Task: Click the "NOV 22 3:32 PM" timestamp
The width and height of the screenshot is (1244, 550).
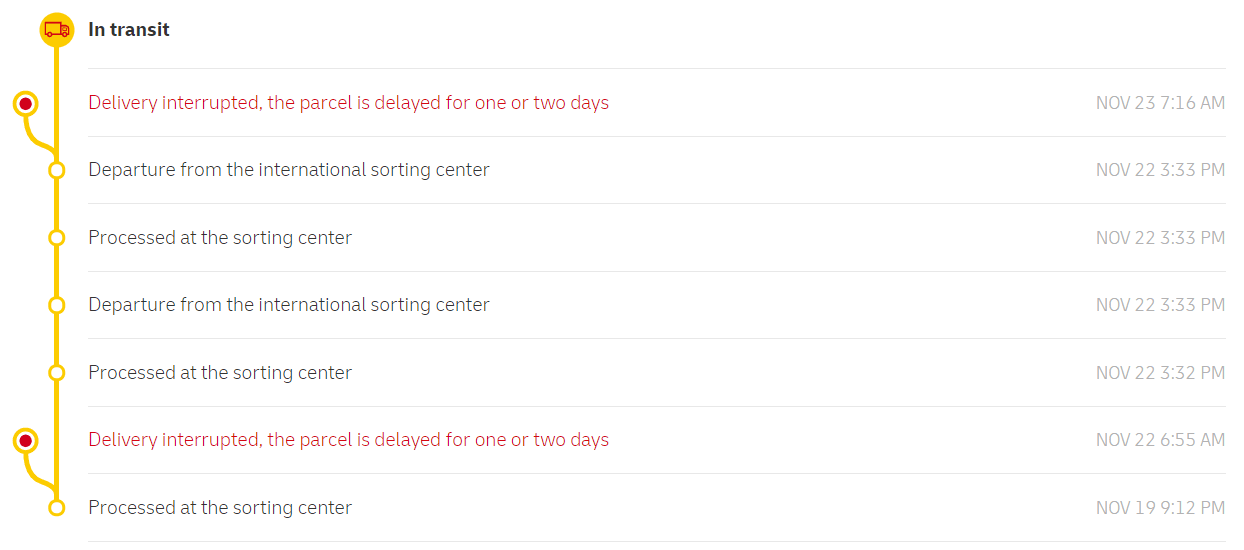Action: (x=1160, y=373)
